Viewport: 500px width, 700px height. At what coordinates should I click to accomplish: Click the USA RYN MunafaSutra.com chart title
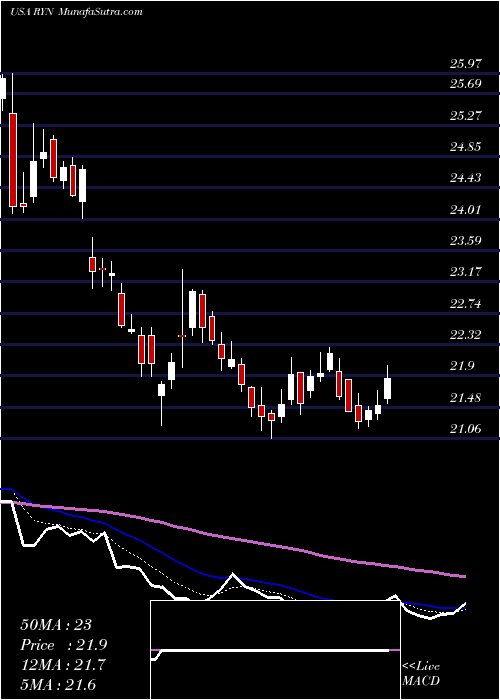click(76, 12)
